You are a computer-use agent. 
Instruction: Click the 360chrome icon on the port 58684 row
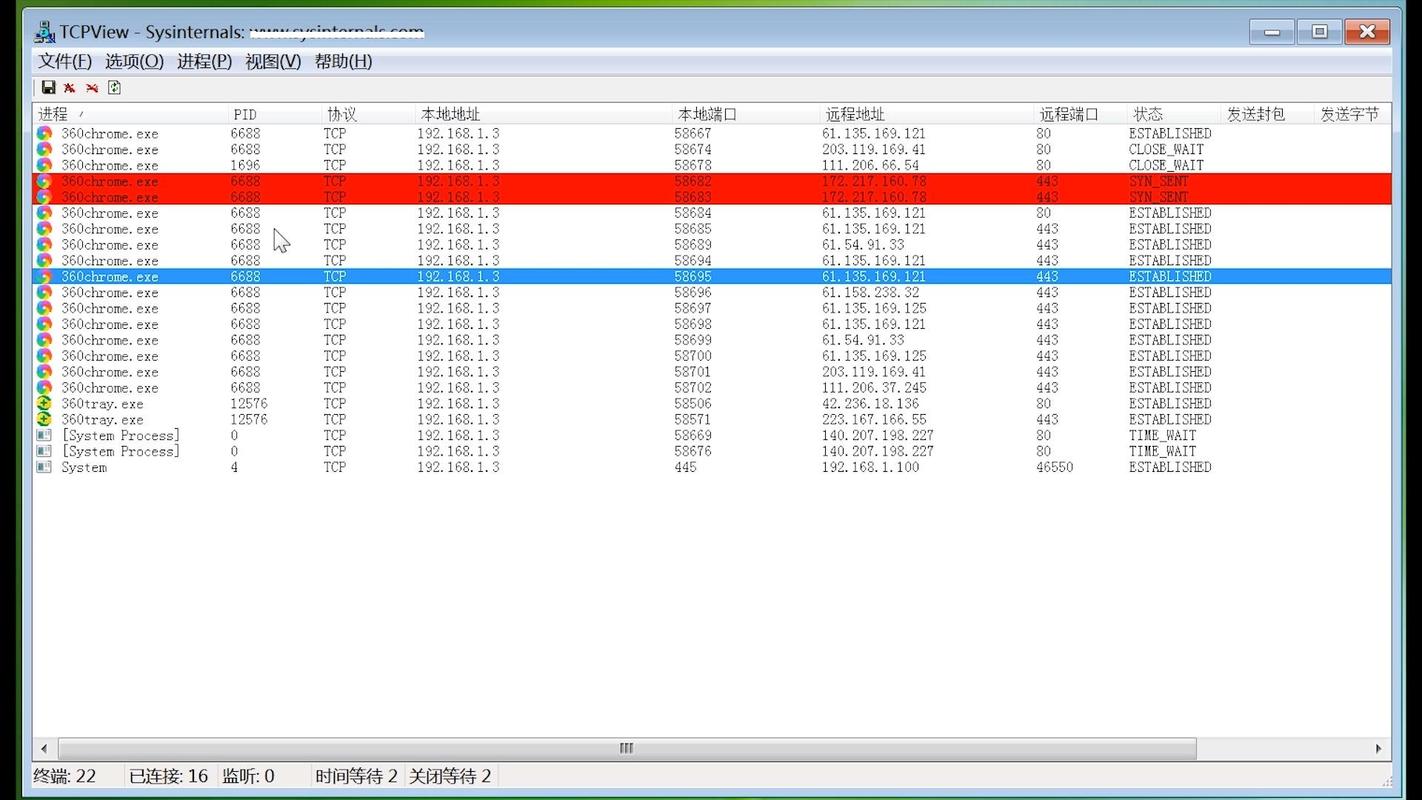click(x=44, y=213)
